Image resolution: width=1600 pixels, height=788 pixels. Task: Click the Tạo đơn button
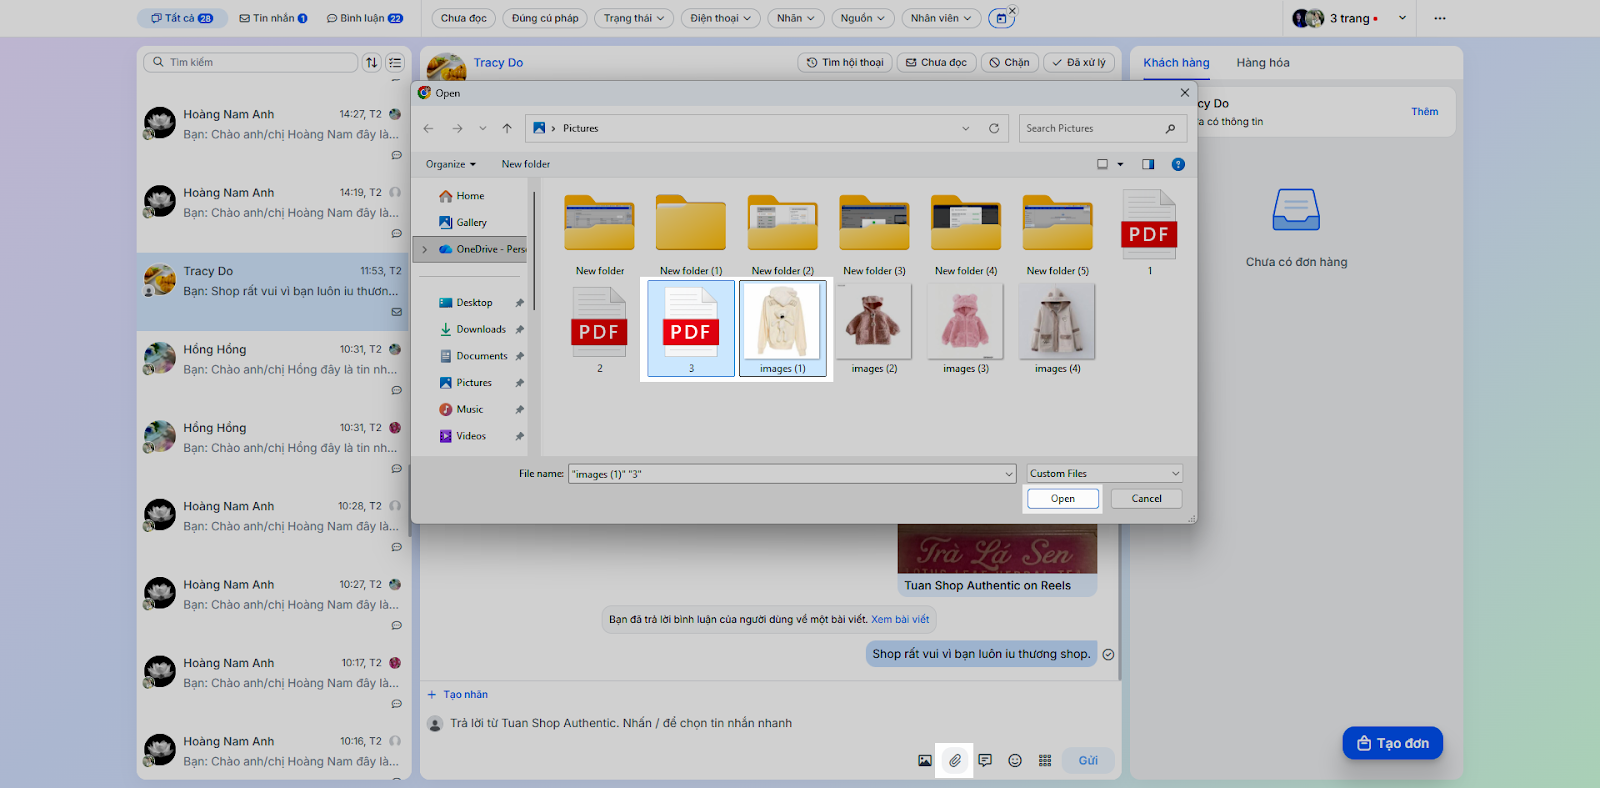tap(1393, 743)
